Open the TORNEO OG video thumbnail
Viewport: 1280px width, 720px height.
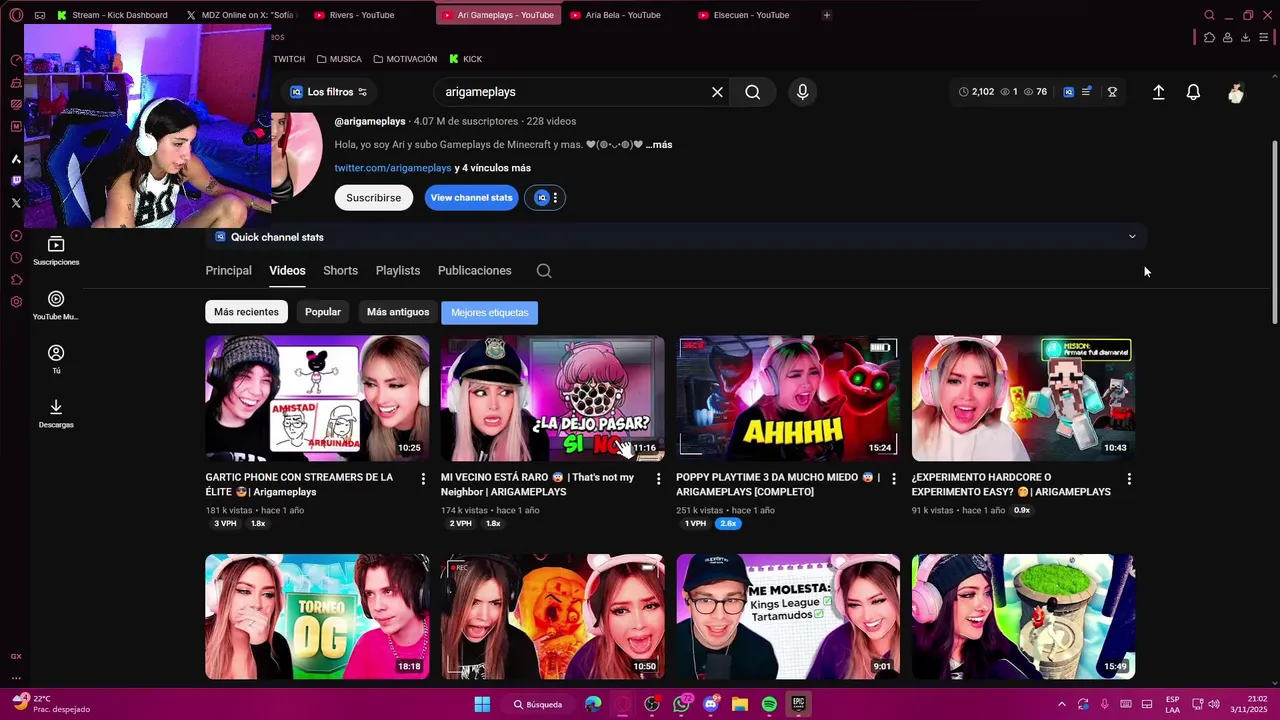point(317,617)
